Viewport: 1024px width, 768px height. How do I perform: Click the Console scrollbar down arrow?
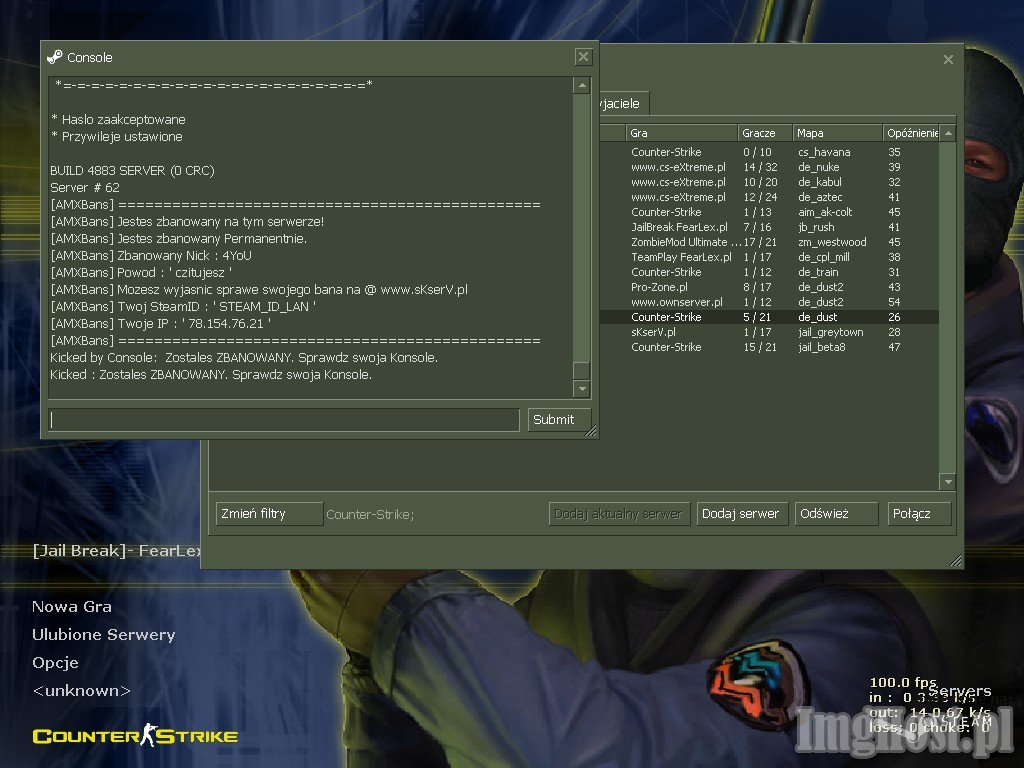coord(581,389)
